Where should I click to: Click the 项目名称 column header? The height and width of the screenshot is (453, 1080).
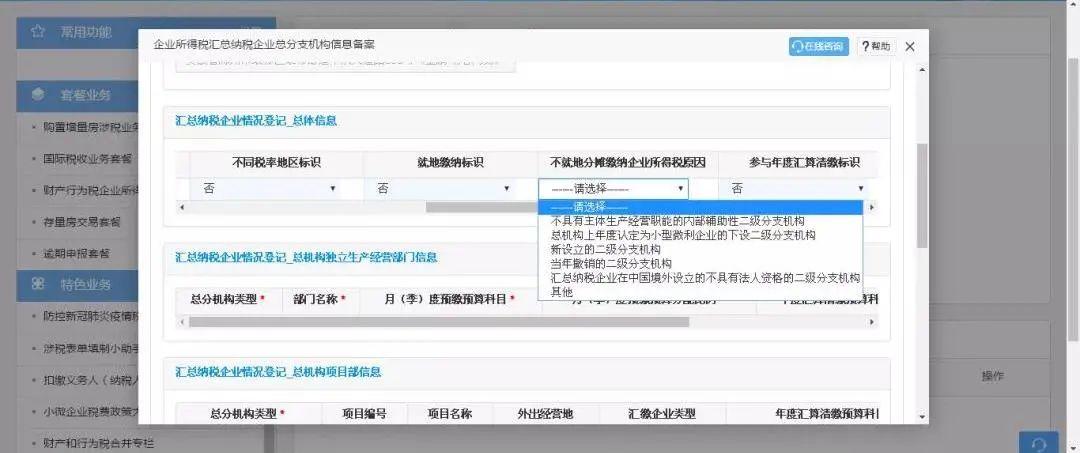(449, 414)
